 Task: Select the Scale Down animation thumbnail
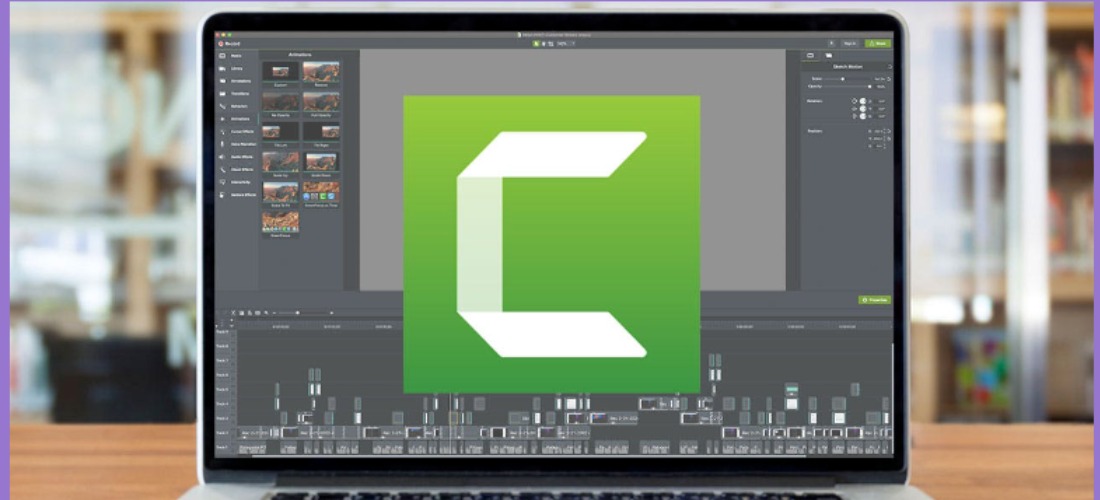pyautogui.click(x=321, y=162)
